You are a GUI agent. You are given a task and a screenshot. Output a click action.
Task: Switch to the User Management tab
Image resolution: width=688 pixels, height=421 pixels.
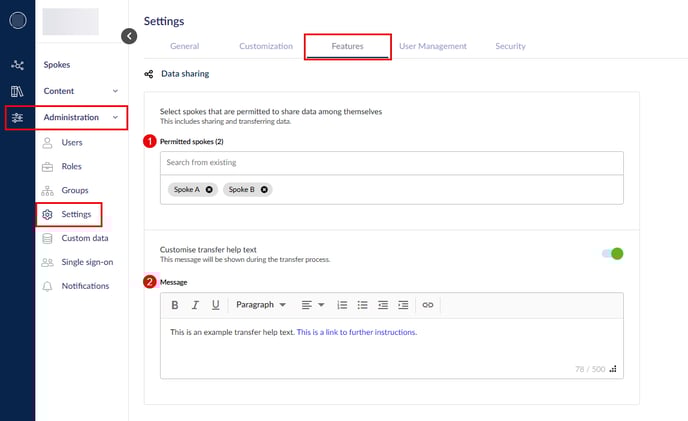[x=432, y=46]
